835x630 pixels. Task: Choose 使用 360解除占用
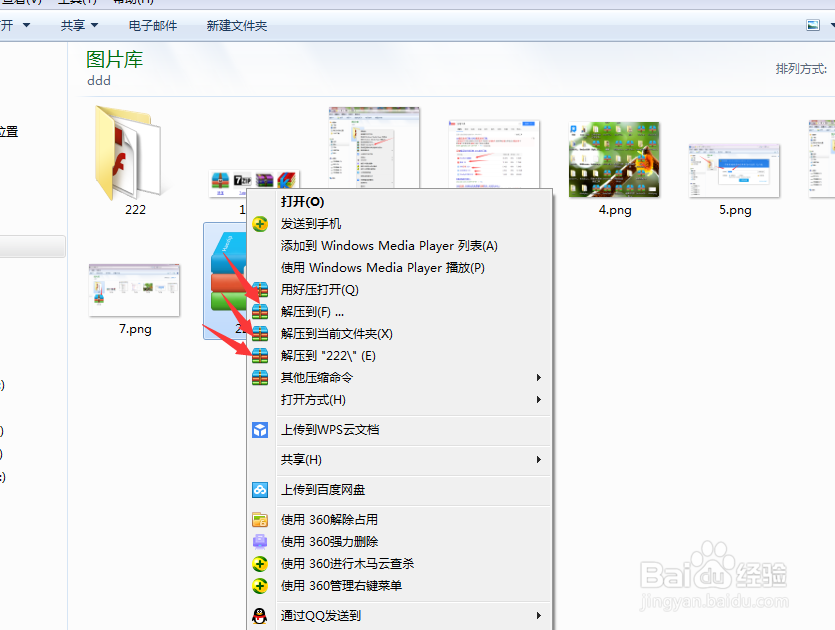coord(400,520)
